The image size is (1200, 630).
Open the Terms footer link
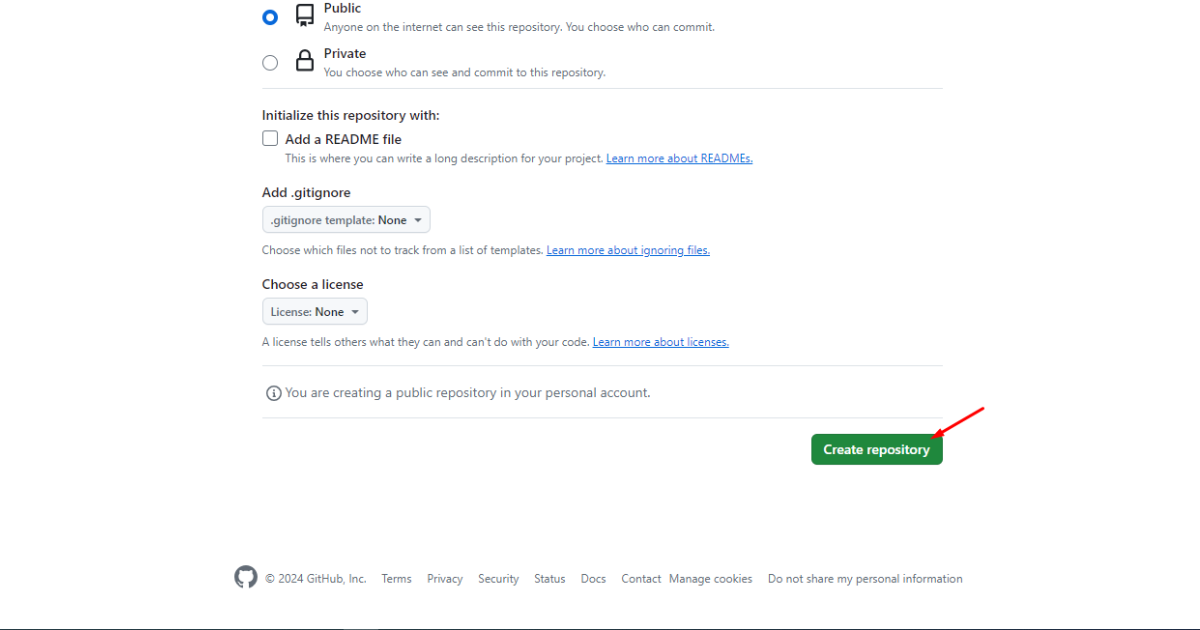click(x=396, y=579)
